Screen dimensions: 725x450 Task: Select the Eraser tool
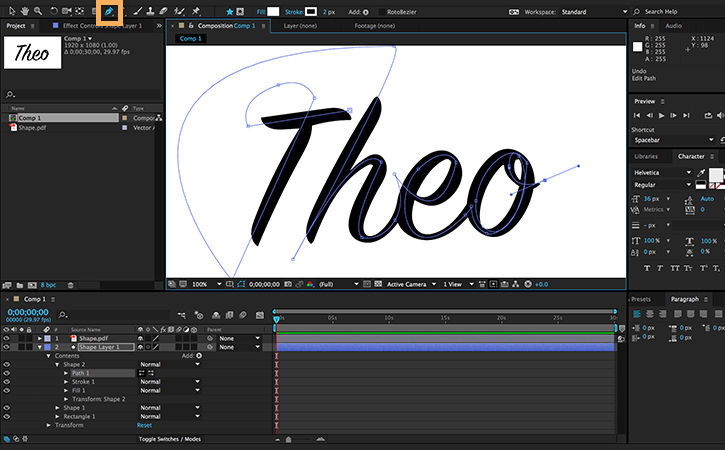click(163, 11)
